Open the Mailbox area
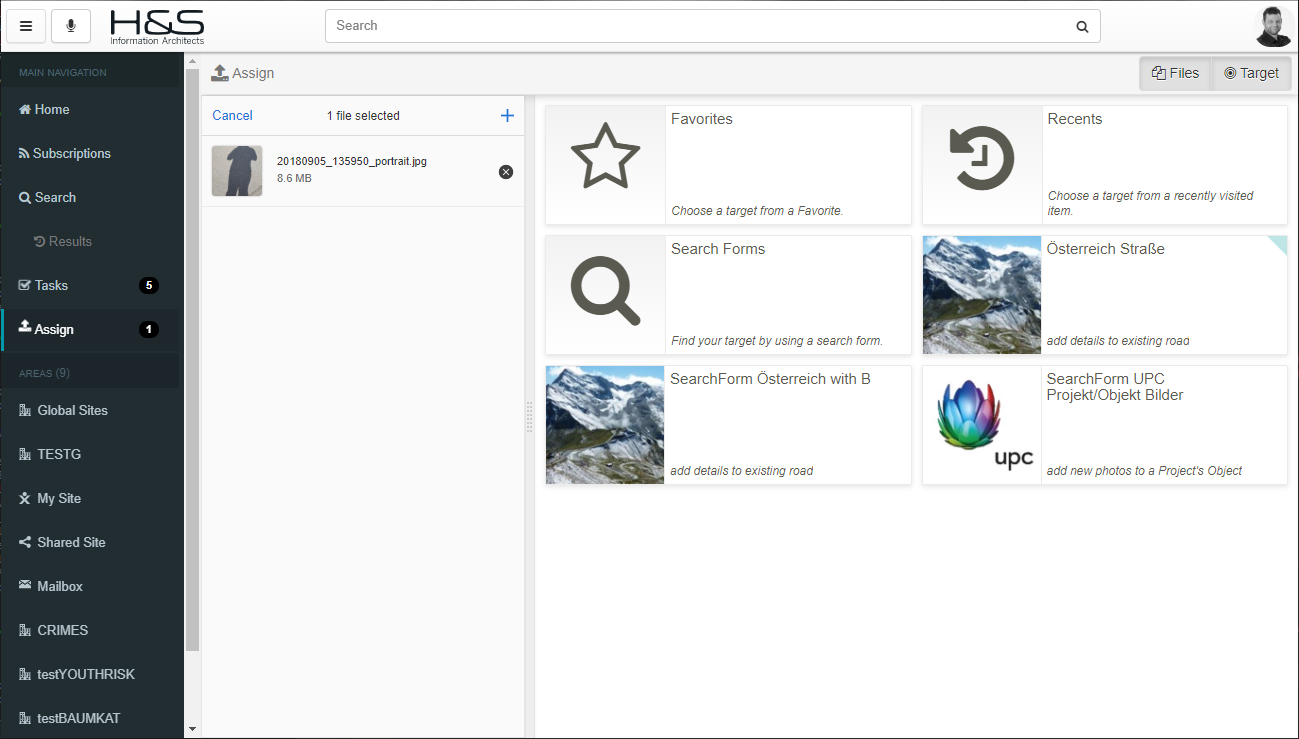 [x=59, y=586]
